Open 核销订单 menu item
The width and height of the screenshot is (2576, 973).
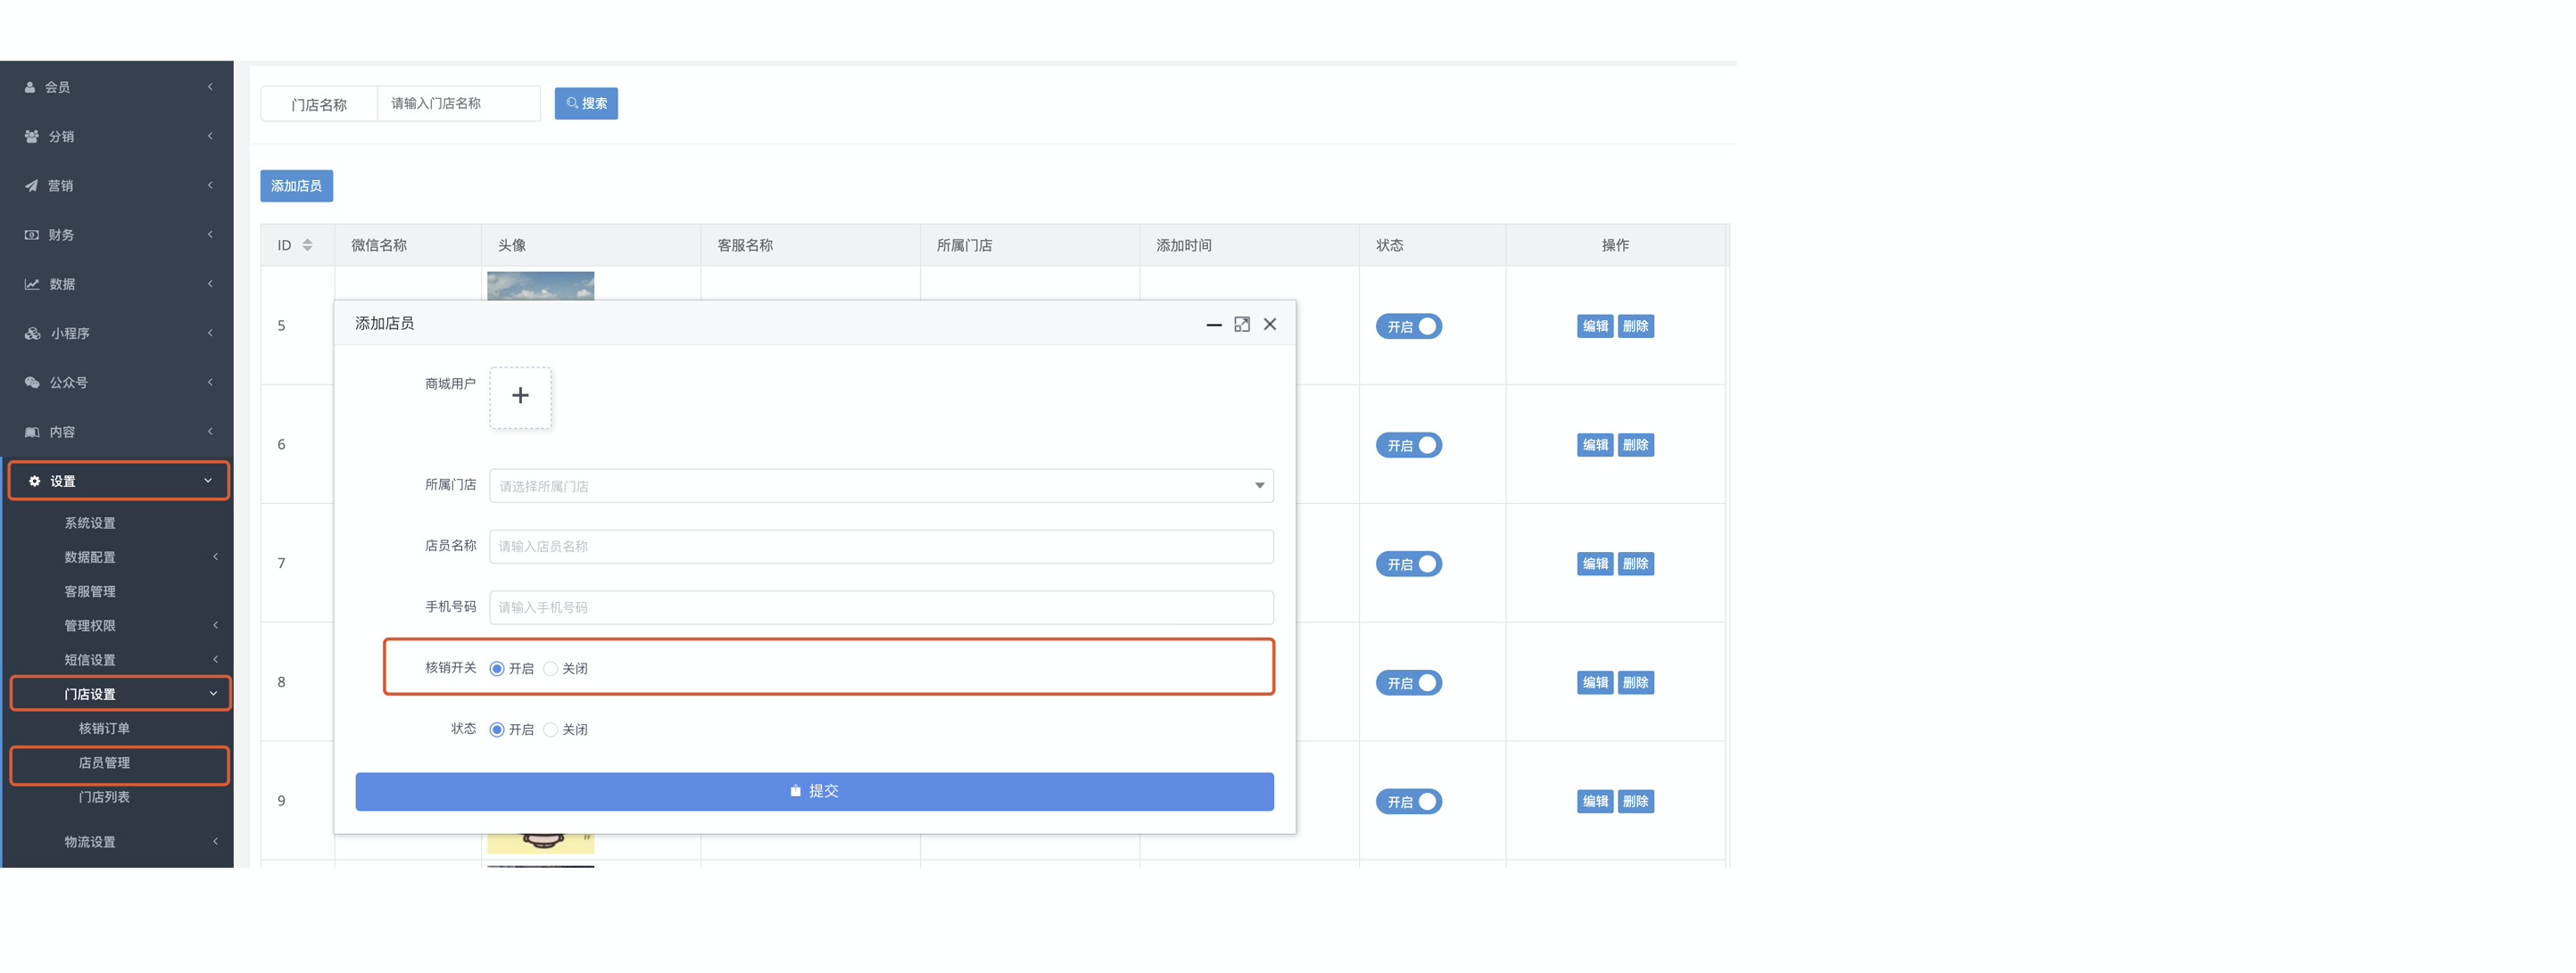(104, 729)
